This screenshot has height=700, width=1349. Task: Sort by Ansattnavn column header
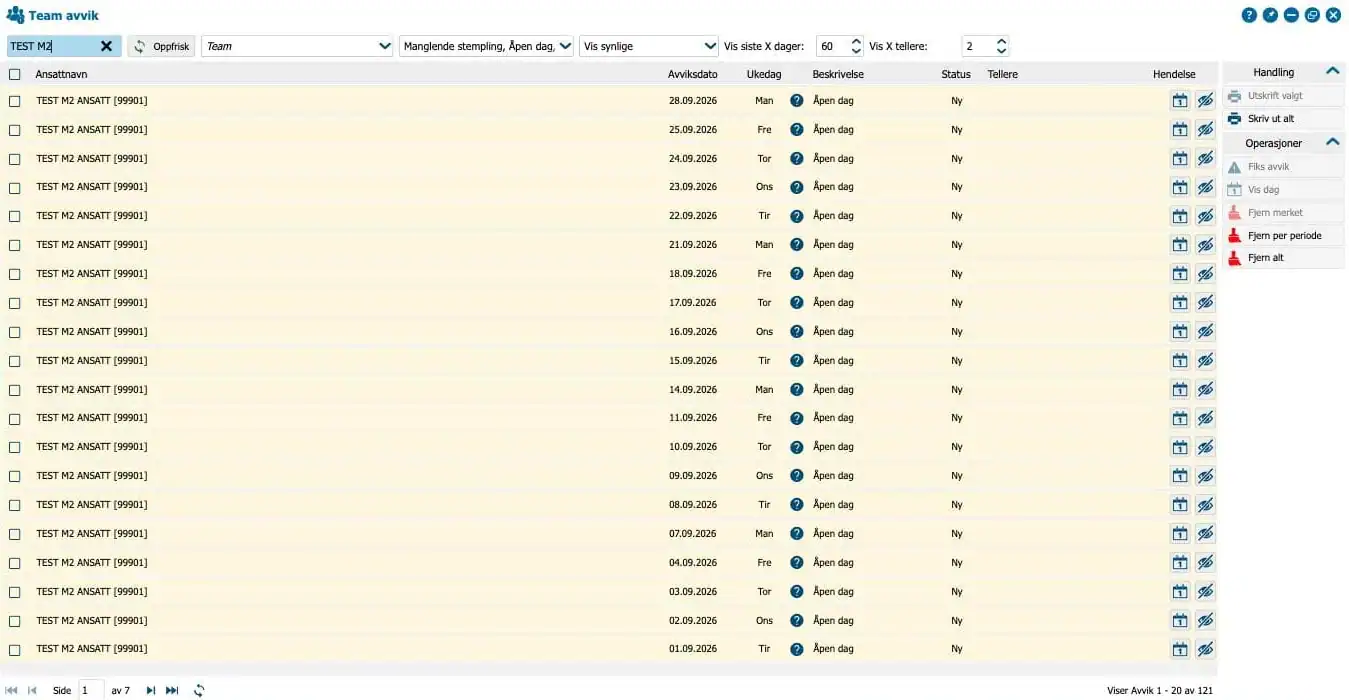pyautogui.click(x=61, y=74)
